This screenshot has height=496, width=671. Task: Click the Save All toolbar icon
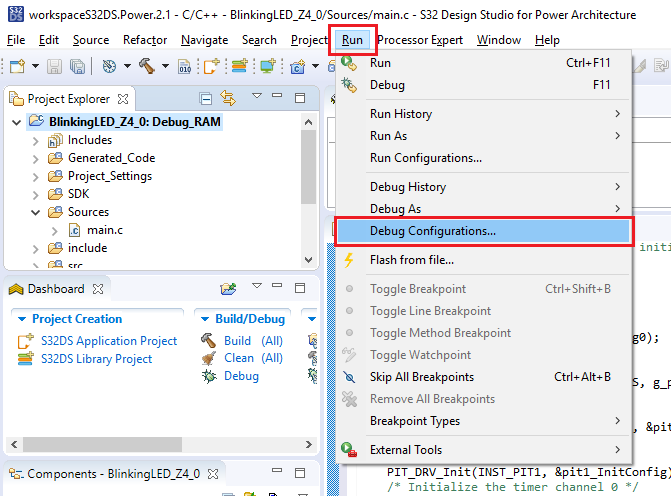pos(77,66)
